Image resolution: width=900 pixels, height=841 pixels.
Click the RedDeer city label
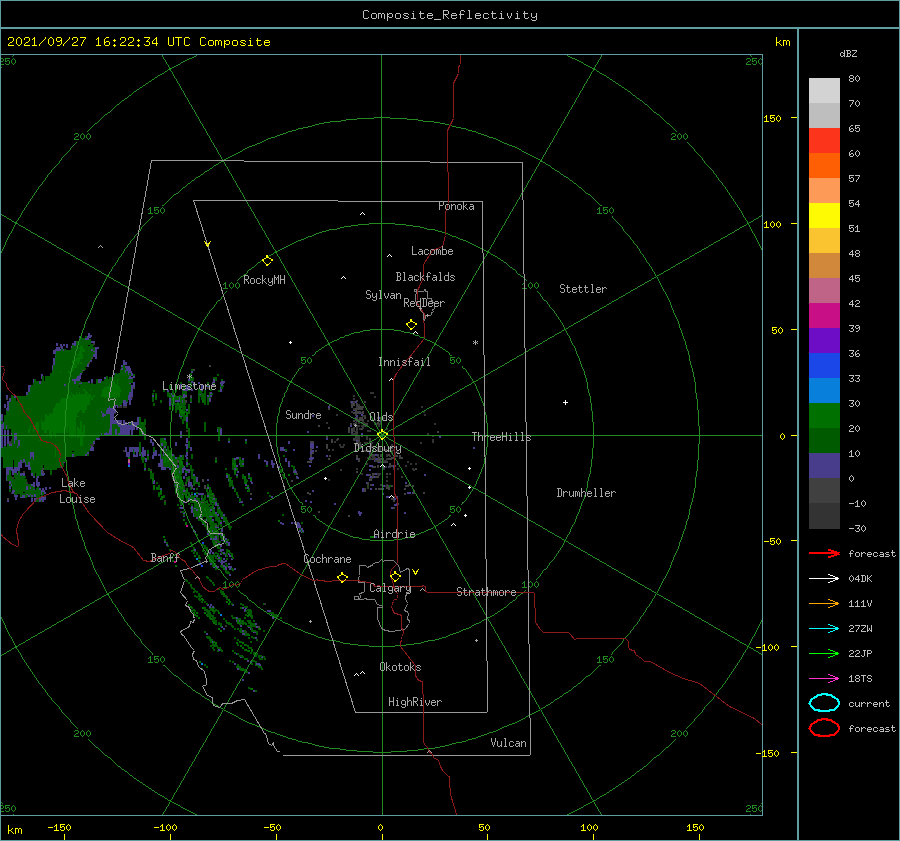[x=424, y=303]
